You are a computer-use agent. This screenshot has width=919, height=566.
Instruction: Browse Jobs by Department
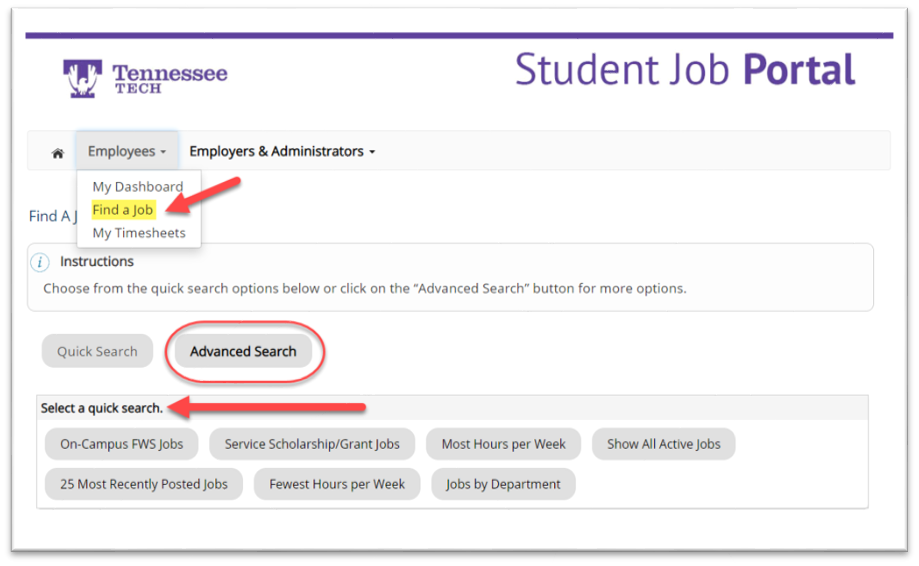503,484
